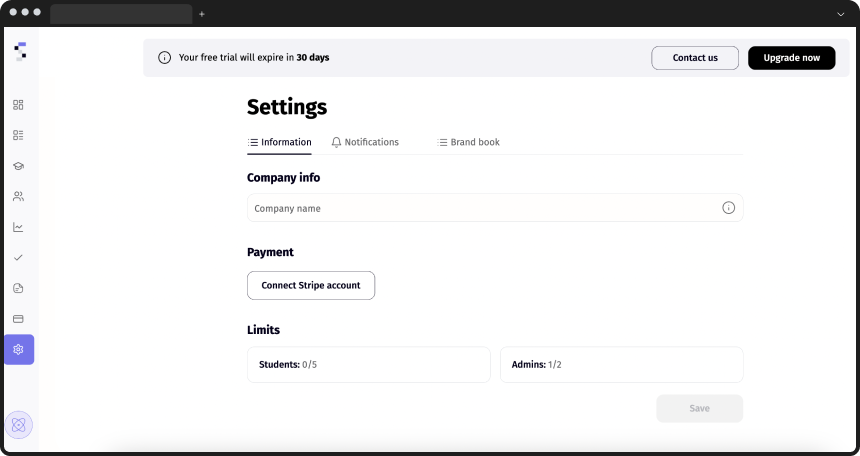
Task: Open the dashboard grid icon in sidebar
Action: (18, 105)
